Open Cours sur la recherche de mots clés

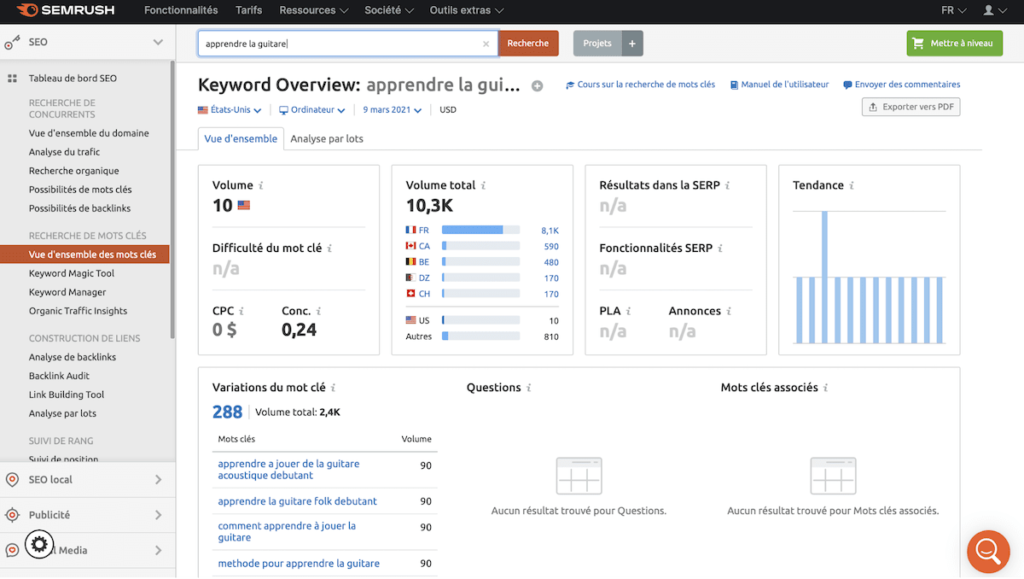pos(640,84)
